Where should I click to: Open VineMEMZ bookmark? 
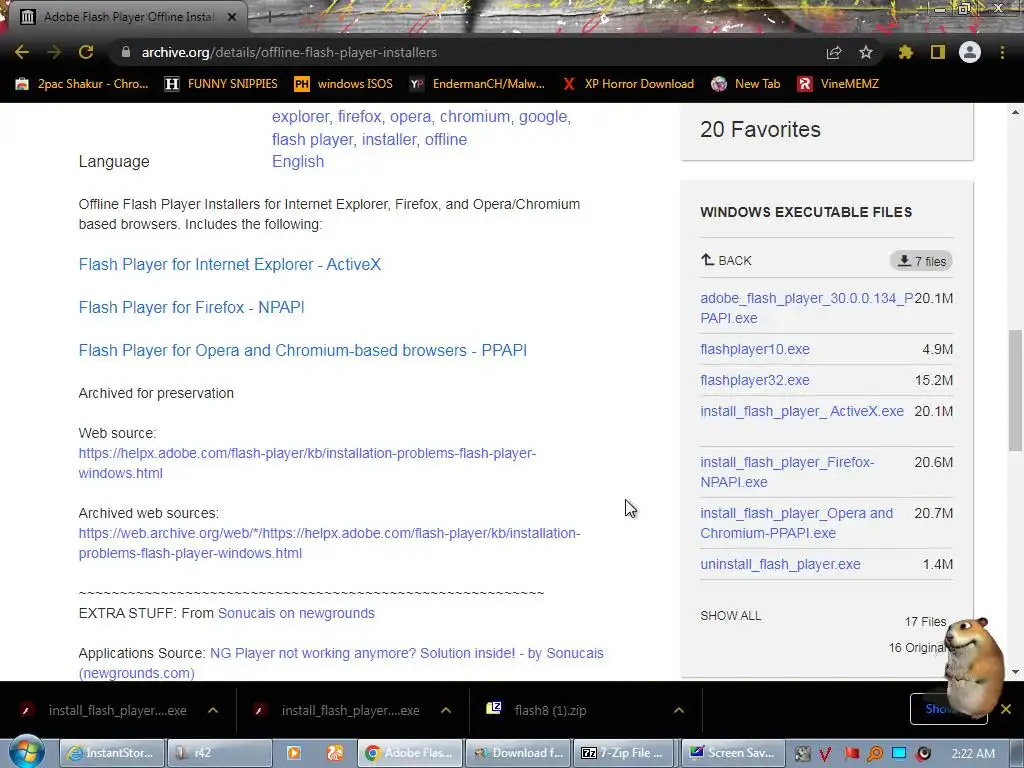tap(839, 84)
